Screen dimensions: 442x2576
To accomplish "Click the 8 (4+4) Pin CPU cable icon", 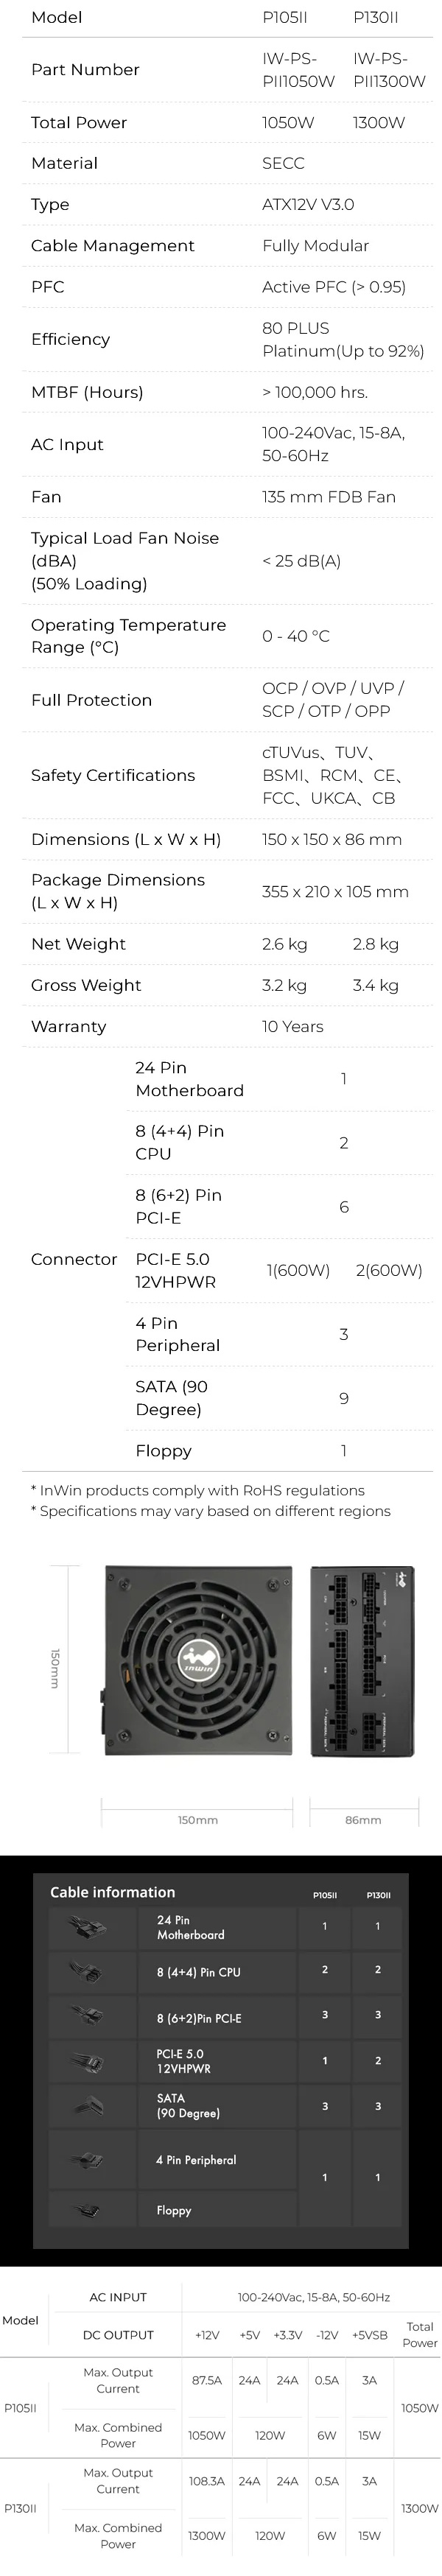I will [x=88, y=1971].
